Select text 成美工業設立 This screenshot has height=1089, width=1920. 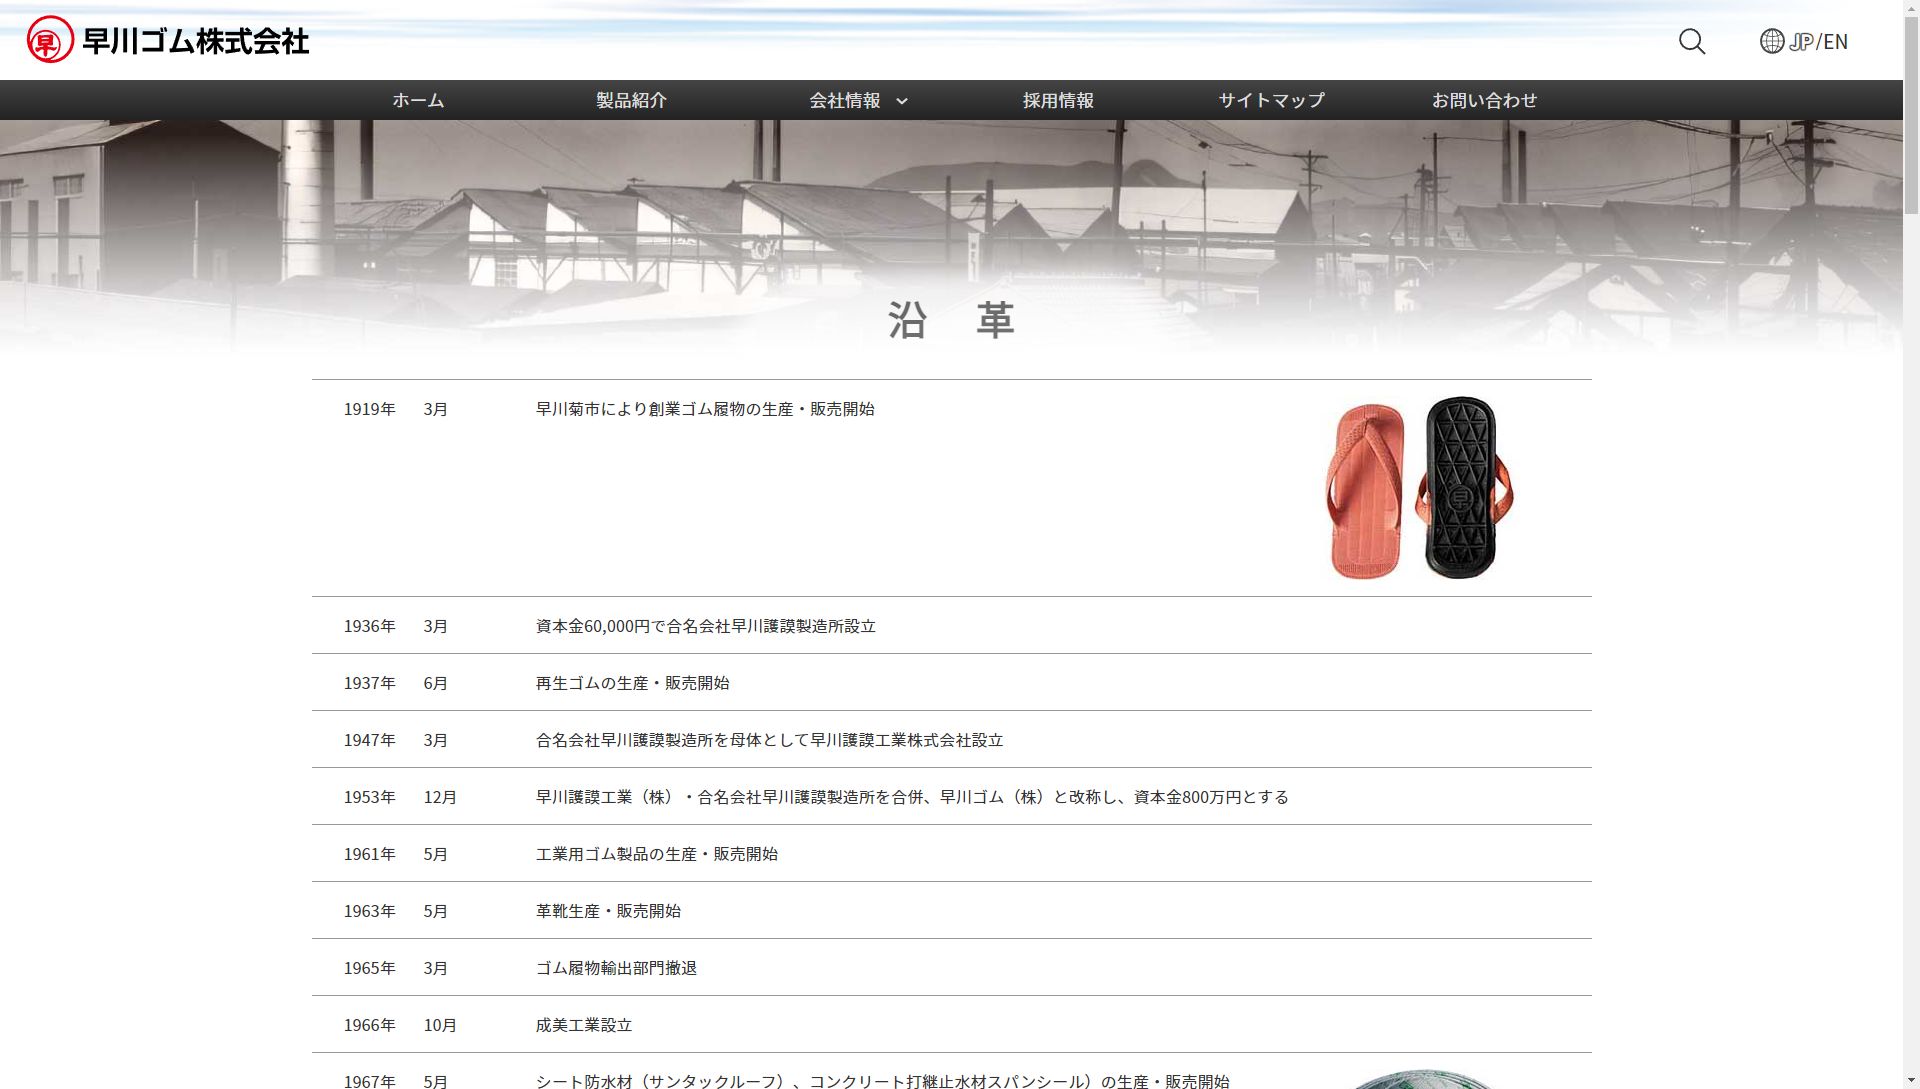[x=584, y=1025]
